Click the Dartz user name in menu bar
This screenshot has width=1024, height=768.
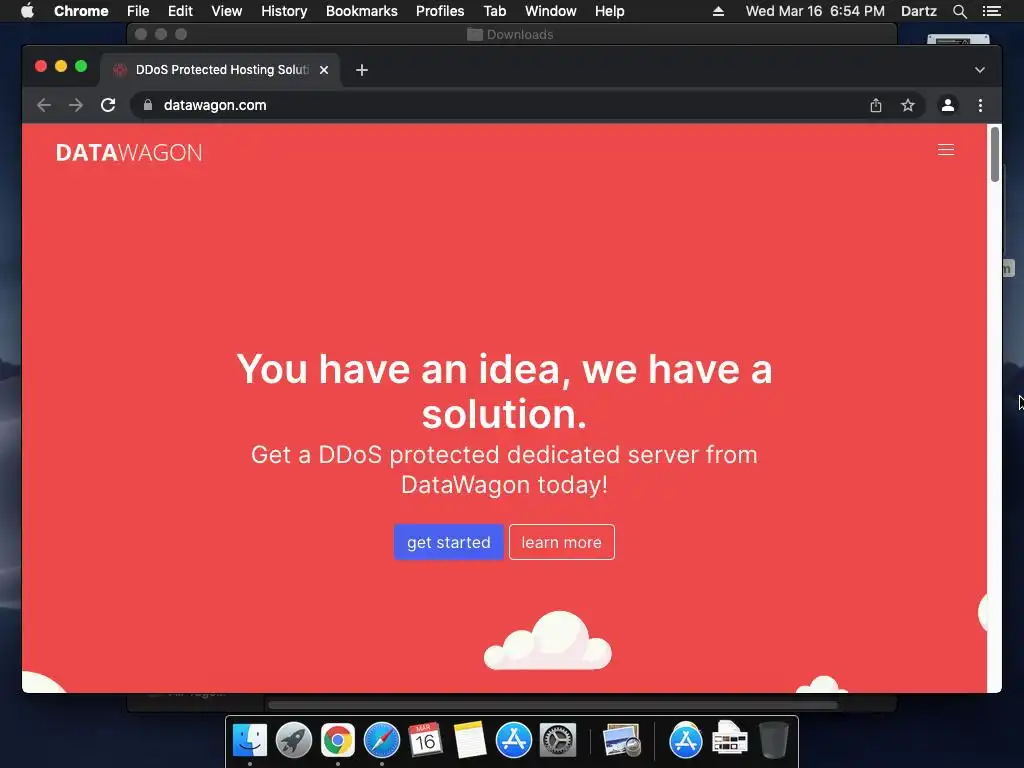[x=918, y=11]
